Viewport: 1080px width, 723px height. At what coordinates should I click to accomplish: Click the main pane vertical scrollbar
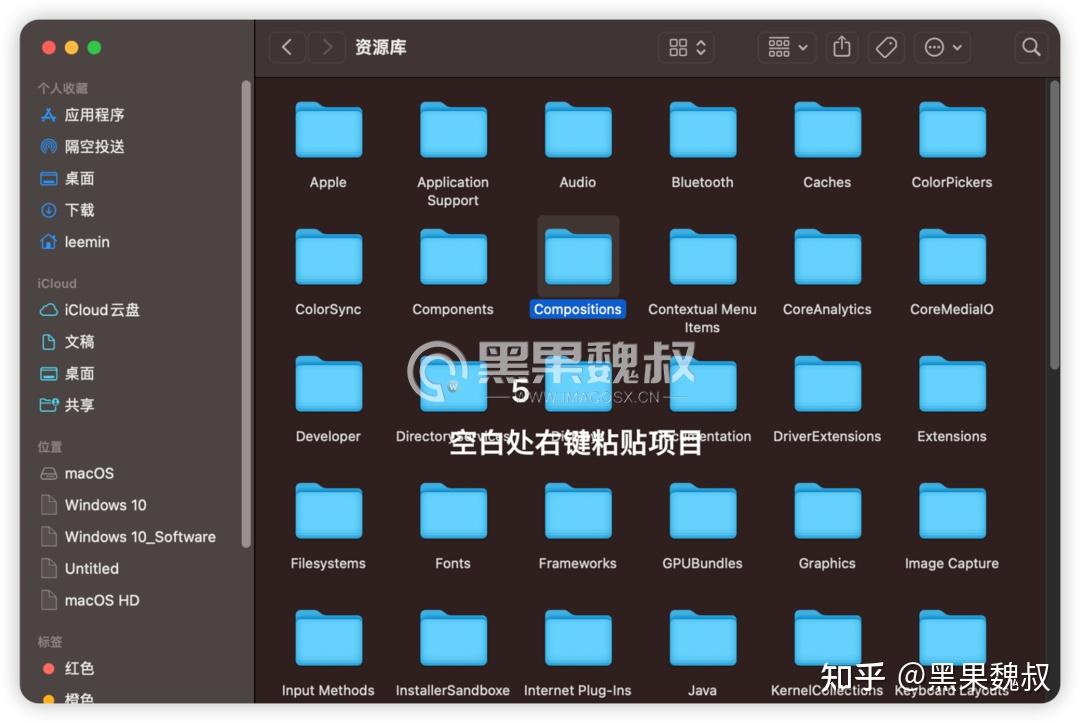click(x=1054, y=226)
